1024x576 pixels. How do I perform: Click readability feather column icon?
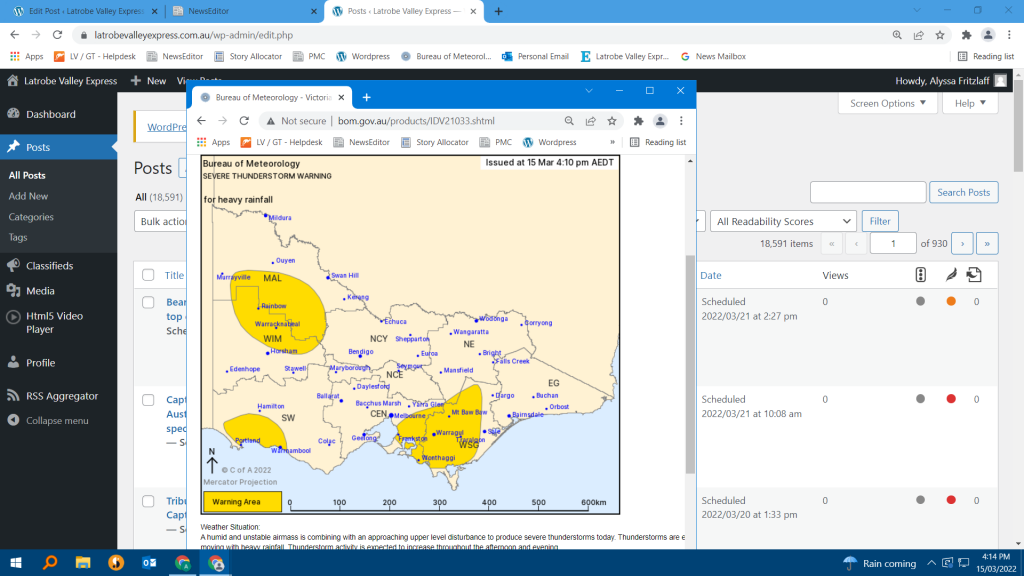951,275
